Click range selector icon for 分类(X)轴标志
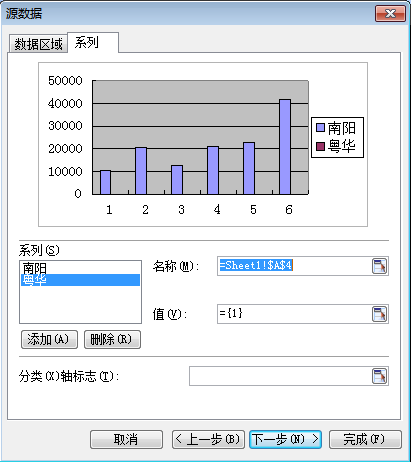 click(379, 376)
